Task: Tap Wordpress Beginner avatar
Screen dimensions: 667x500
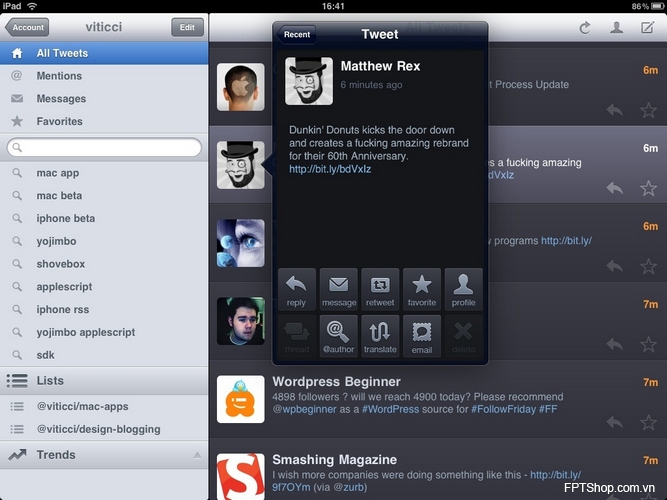Action: tap(241, 399)
